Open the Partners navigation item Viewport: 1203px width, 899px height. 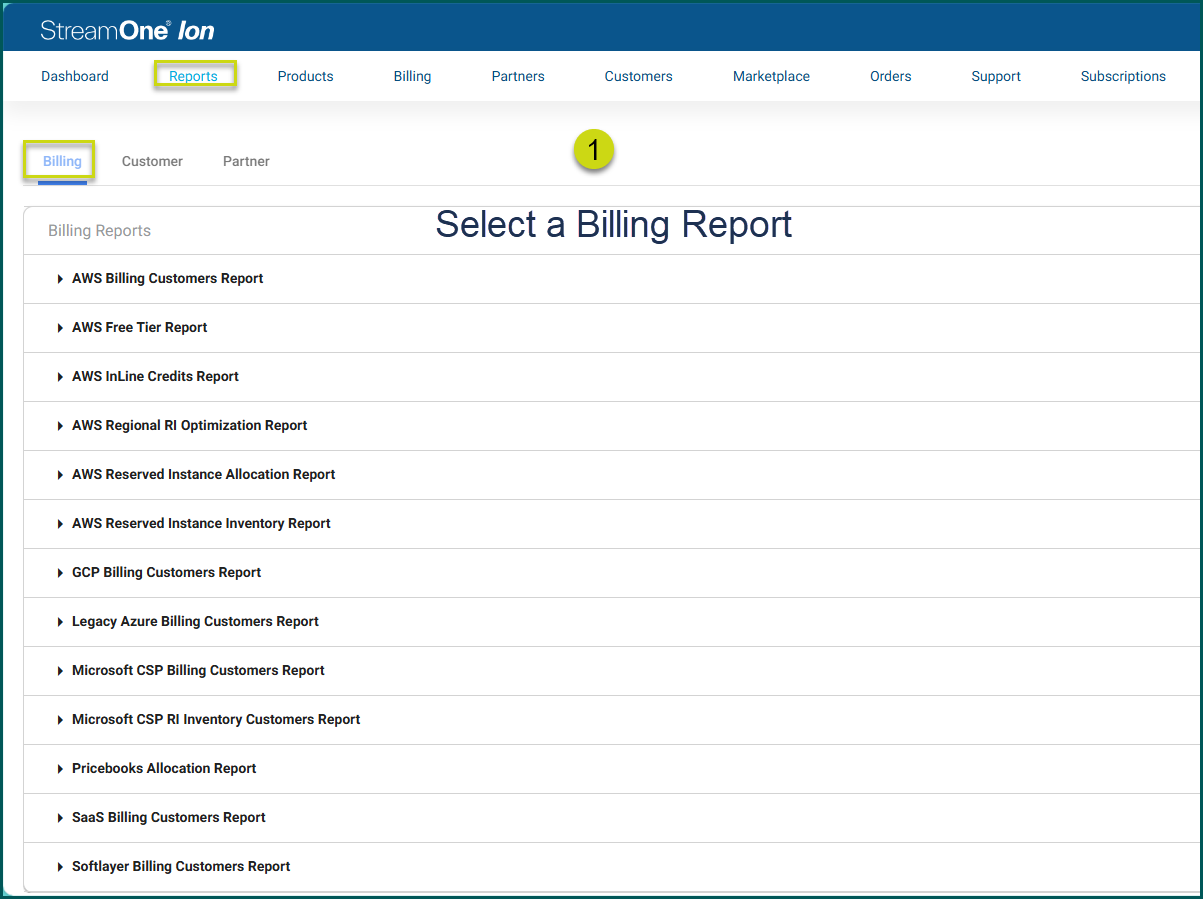pyautogui.click(x=518, y=76)
